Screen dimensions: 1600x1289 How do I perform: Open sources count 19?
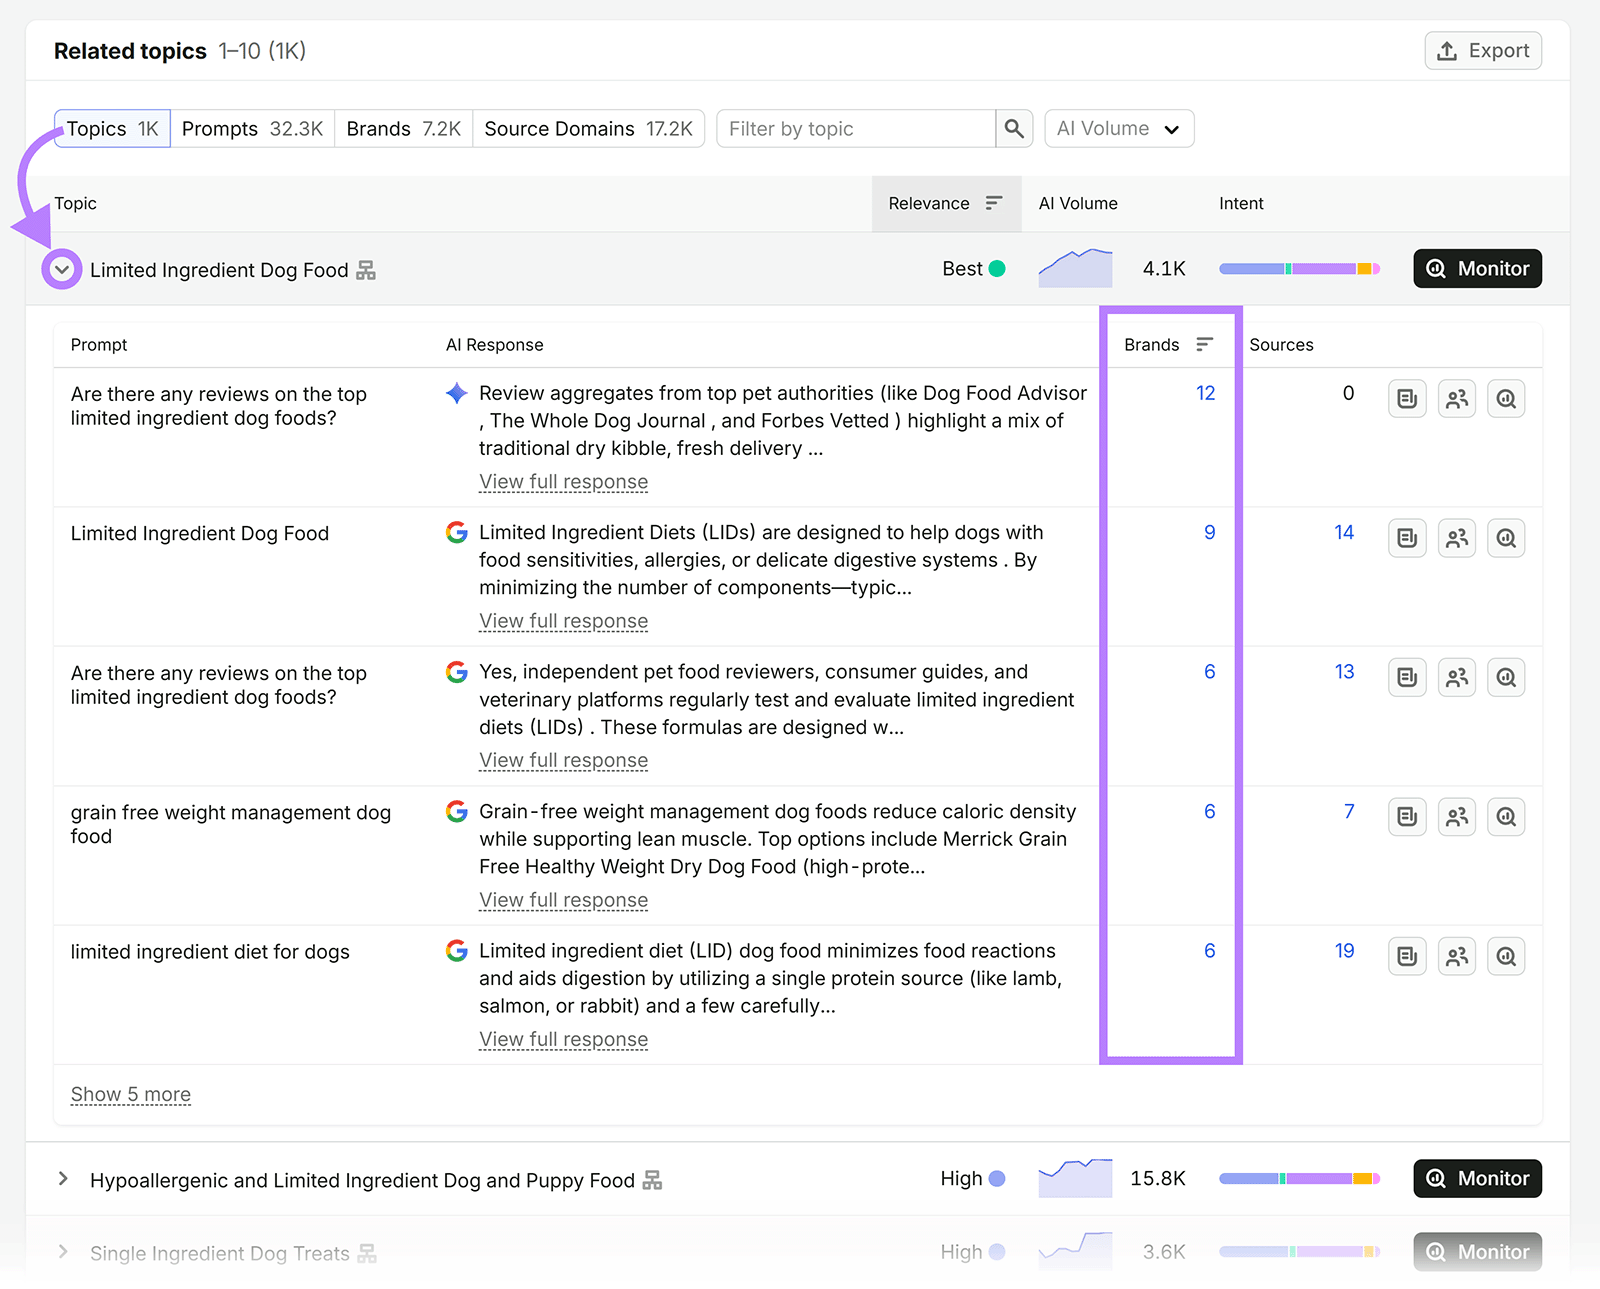coord(1344,950)
